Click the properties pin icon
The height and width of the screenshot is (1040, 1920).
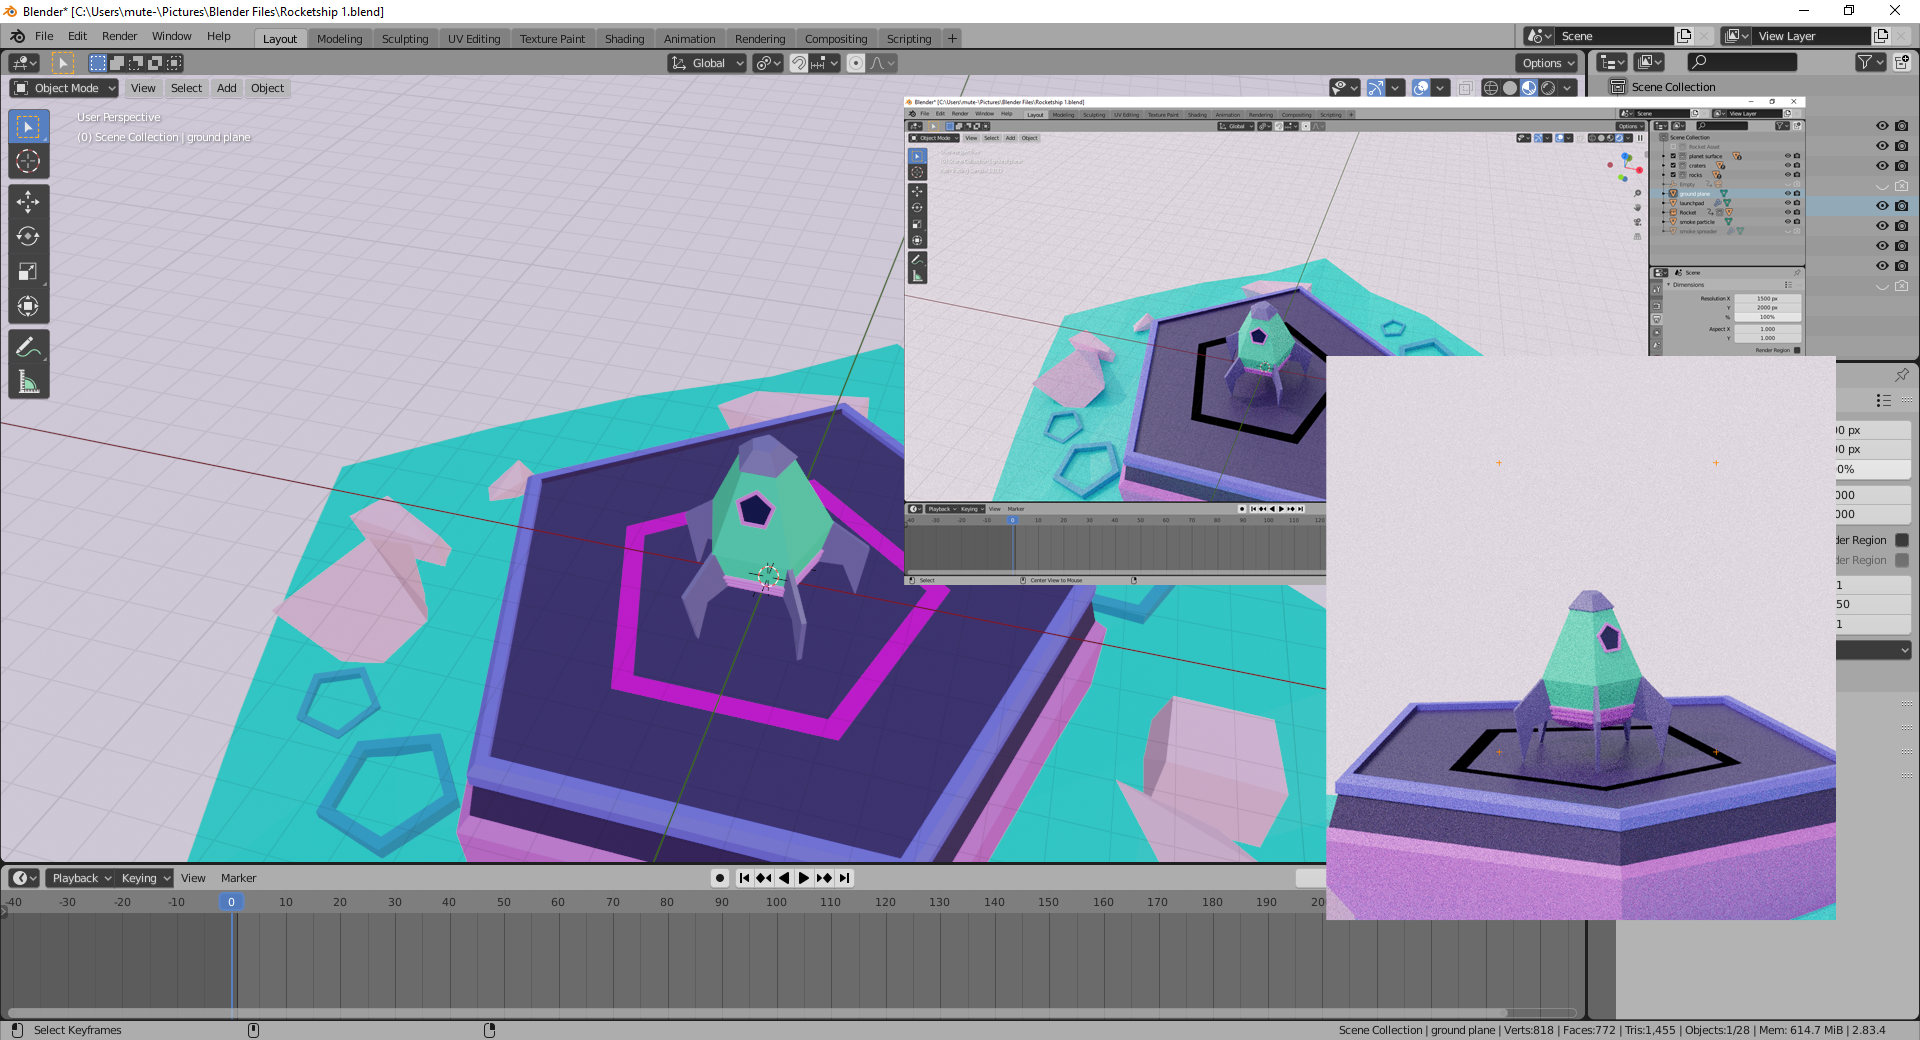click(1902, 374)
